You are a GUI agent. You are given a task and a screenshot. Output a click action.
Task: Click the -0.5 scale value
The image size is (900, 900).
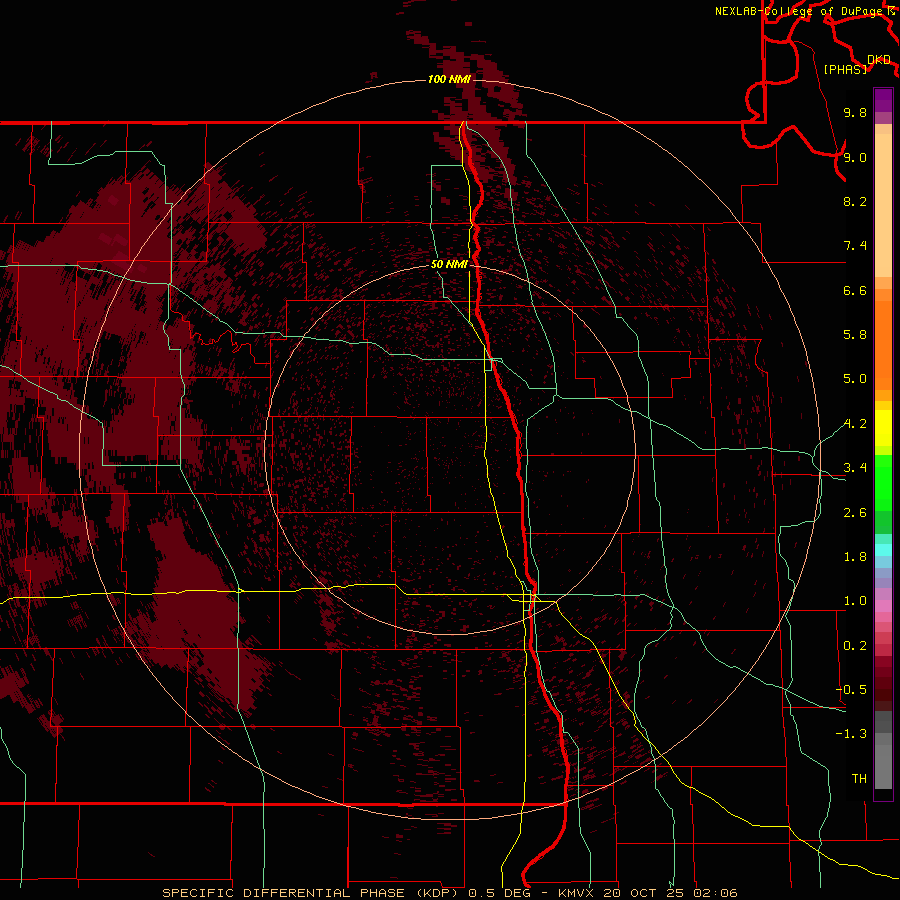point(851,690)
